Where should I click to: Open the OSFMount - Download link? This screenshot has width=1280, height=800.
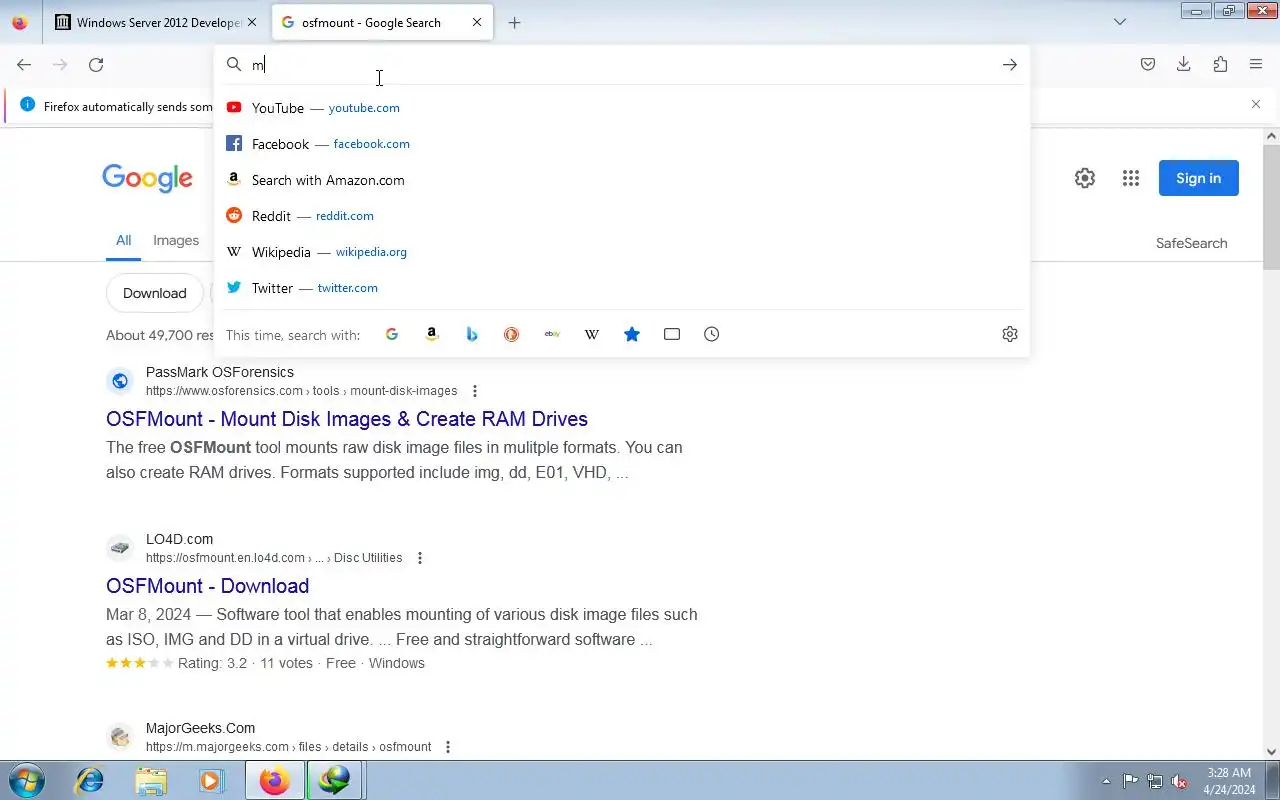click(208, 586)
